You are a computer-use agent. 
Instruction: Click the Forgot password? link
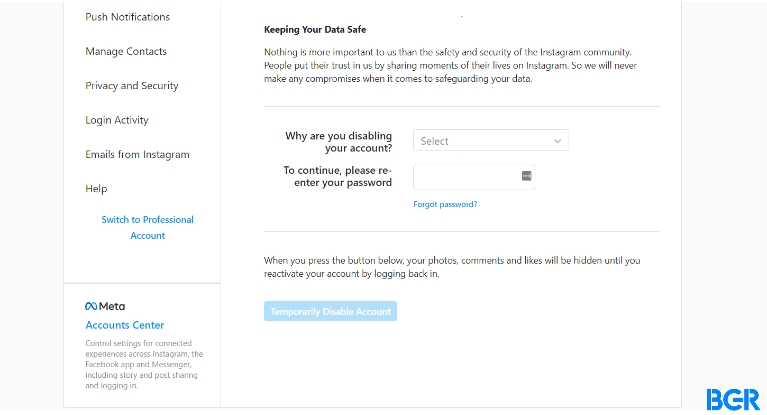[445, 204]
